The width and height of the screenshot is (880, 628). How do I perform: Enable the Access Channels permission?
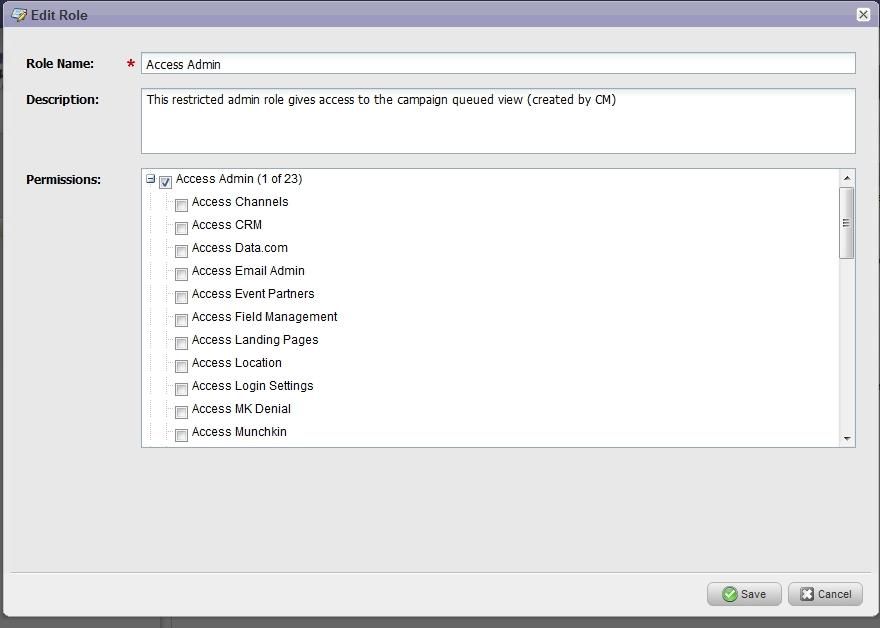[x=181, y=205]
